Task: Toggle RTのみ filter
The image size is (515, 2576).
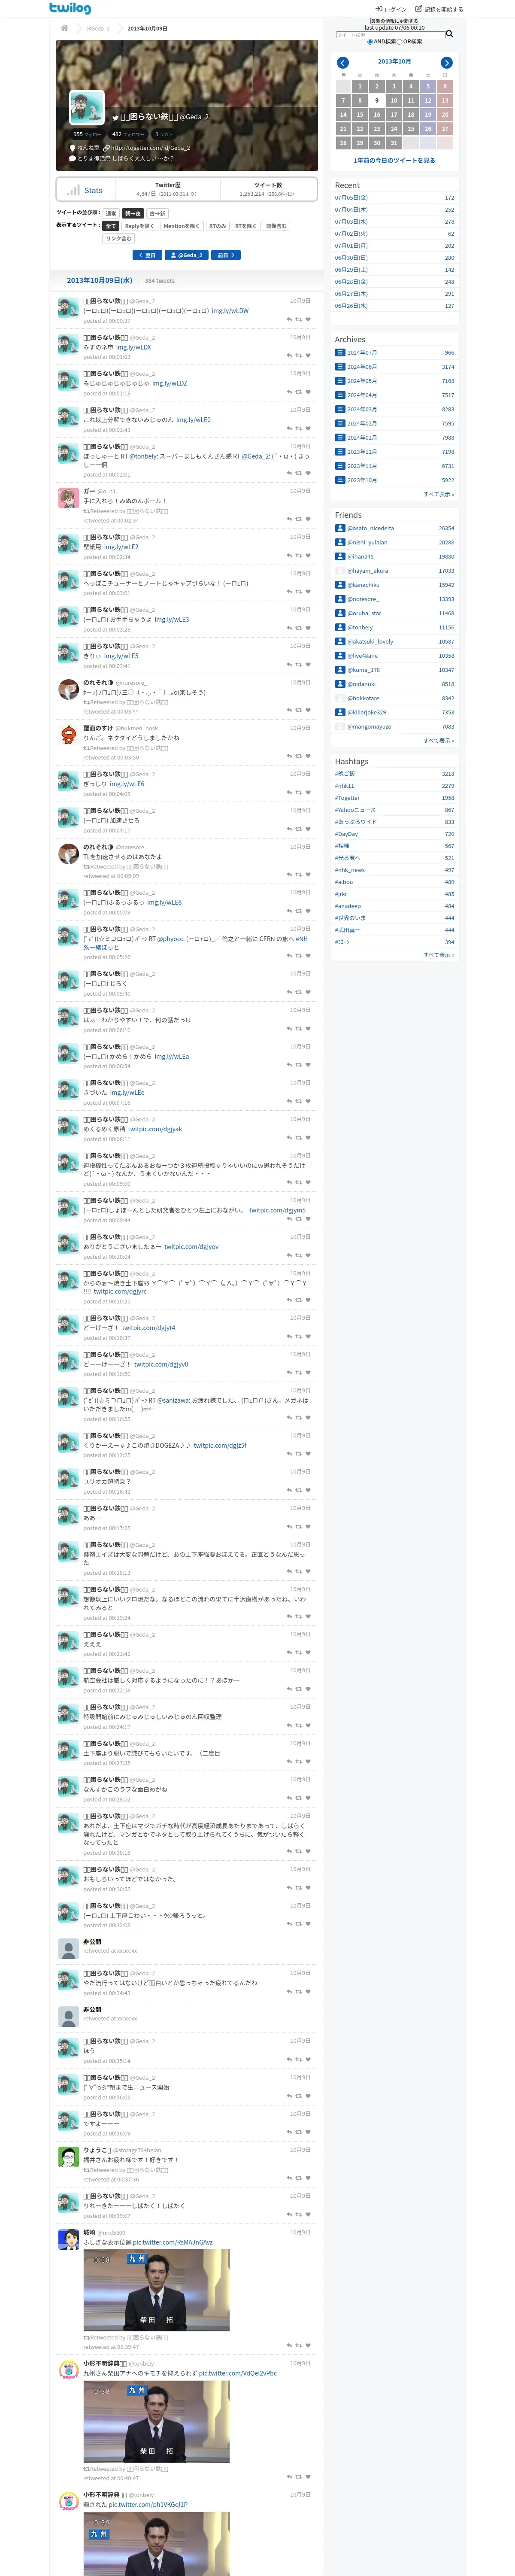Action: coord(217,226)
